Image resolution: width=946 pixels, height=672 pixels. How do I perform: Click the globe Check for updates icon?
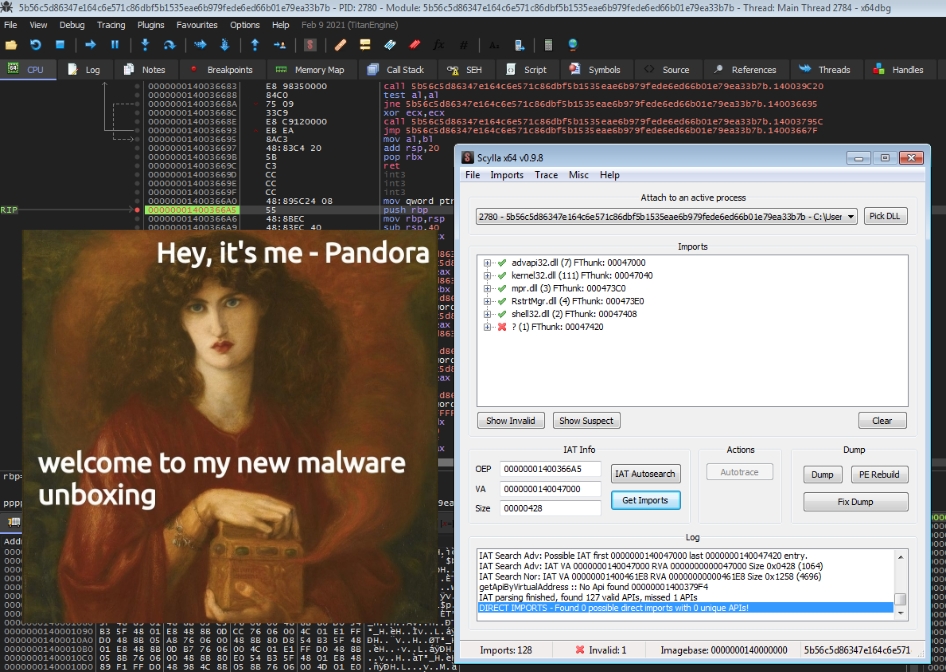573,45
